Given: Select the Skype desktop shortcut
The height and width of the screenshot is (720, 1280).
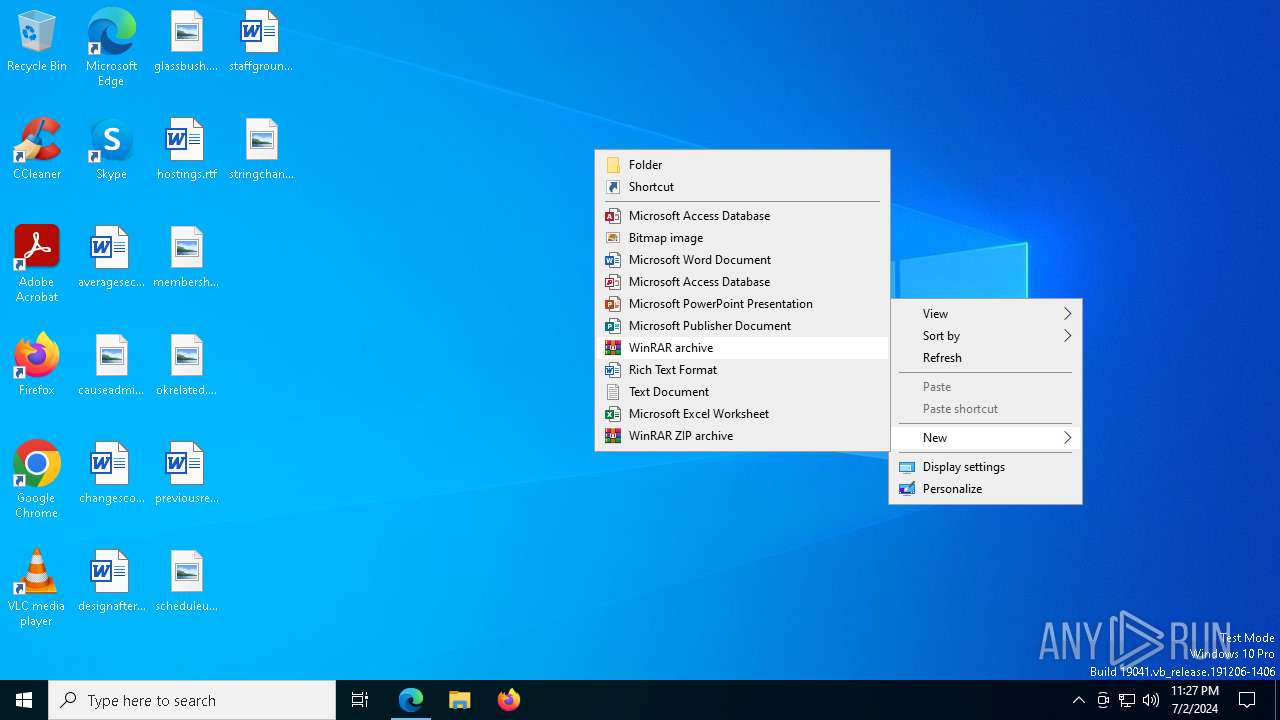Looking at the screenshot, I should click(111, 150).
